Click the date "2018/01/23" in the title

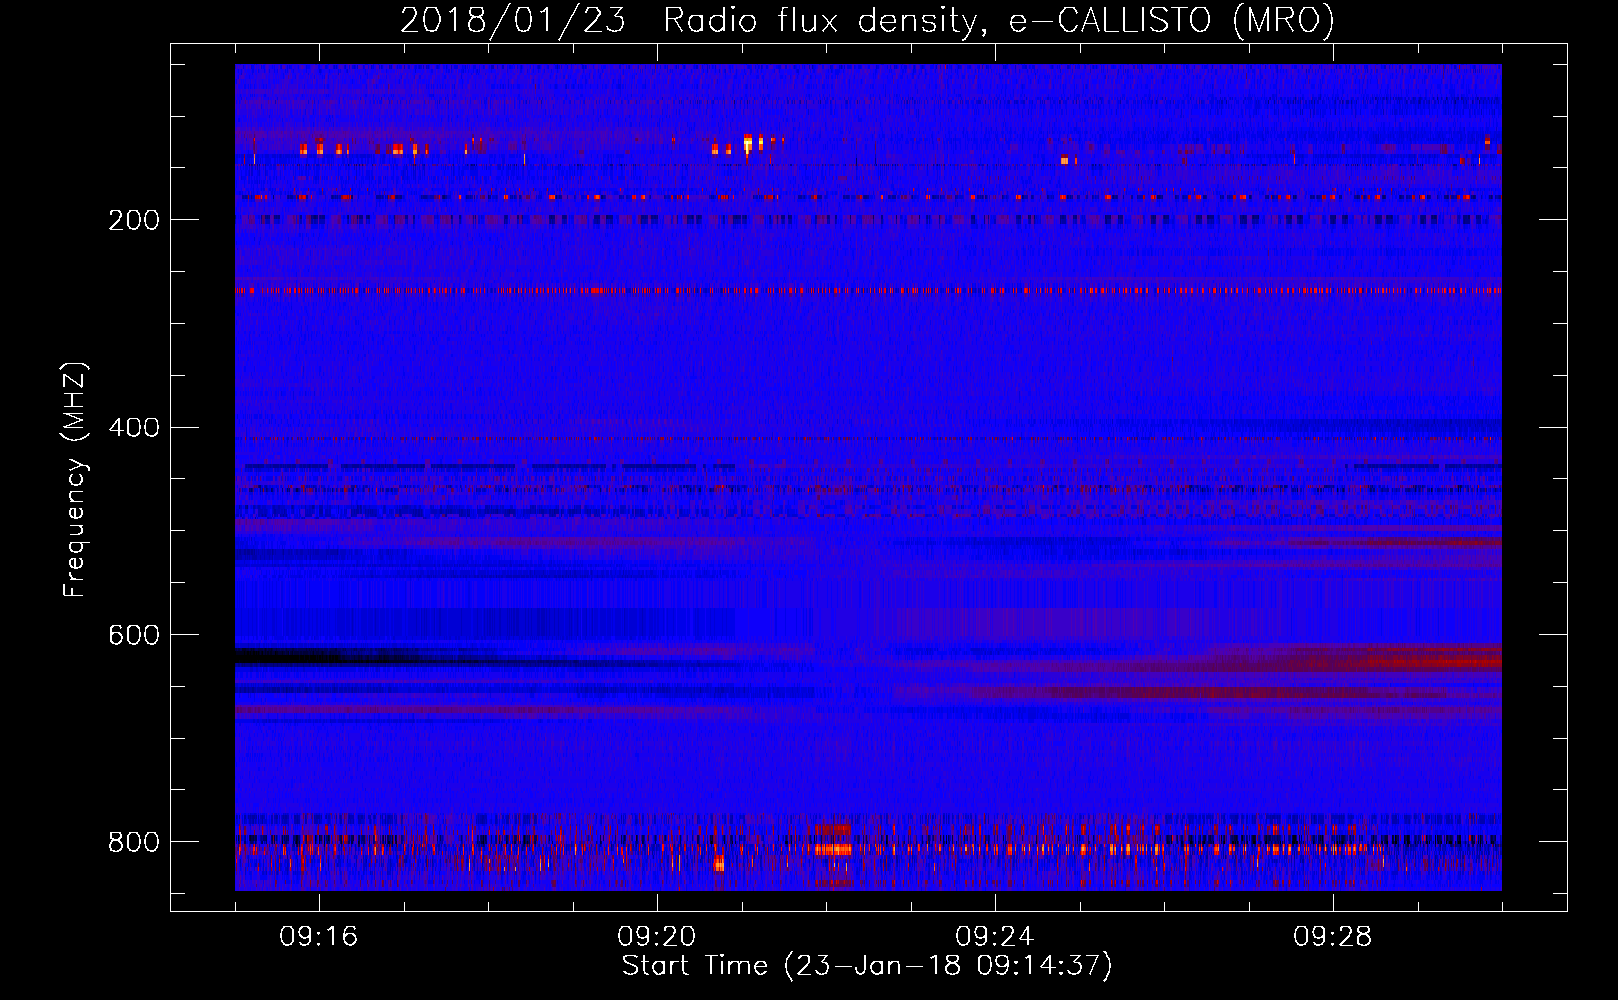[513, 20]
